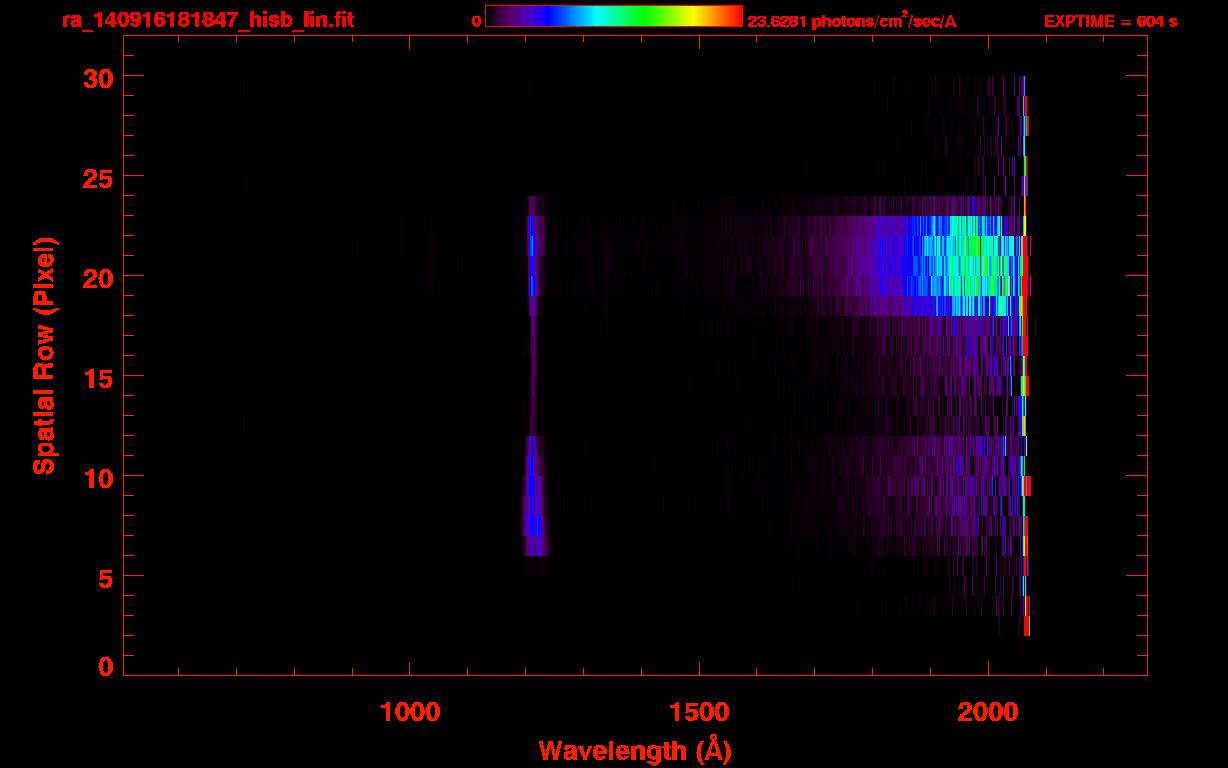Screen dimensions: 1228x768
Task: Click the y-axis tick label 20
Action: [97, 277]
